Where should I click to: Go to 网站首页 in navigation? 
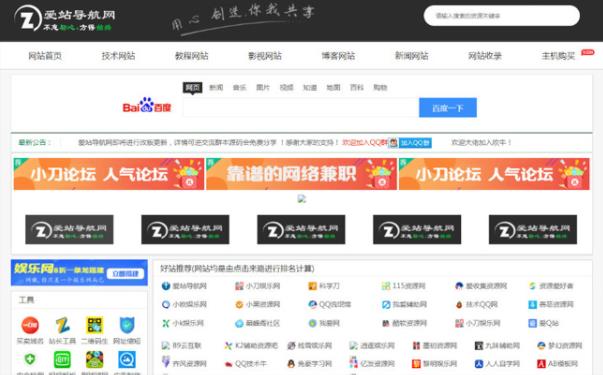click(x=45, y=56)
